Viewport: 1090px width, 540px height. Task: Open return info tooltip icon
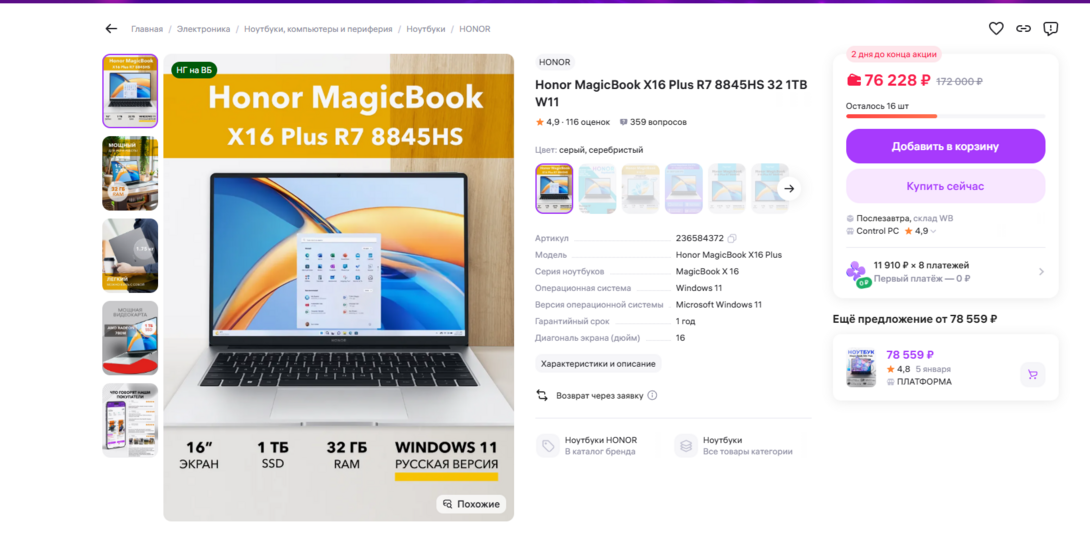[x=652, y=395]
